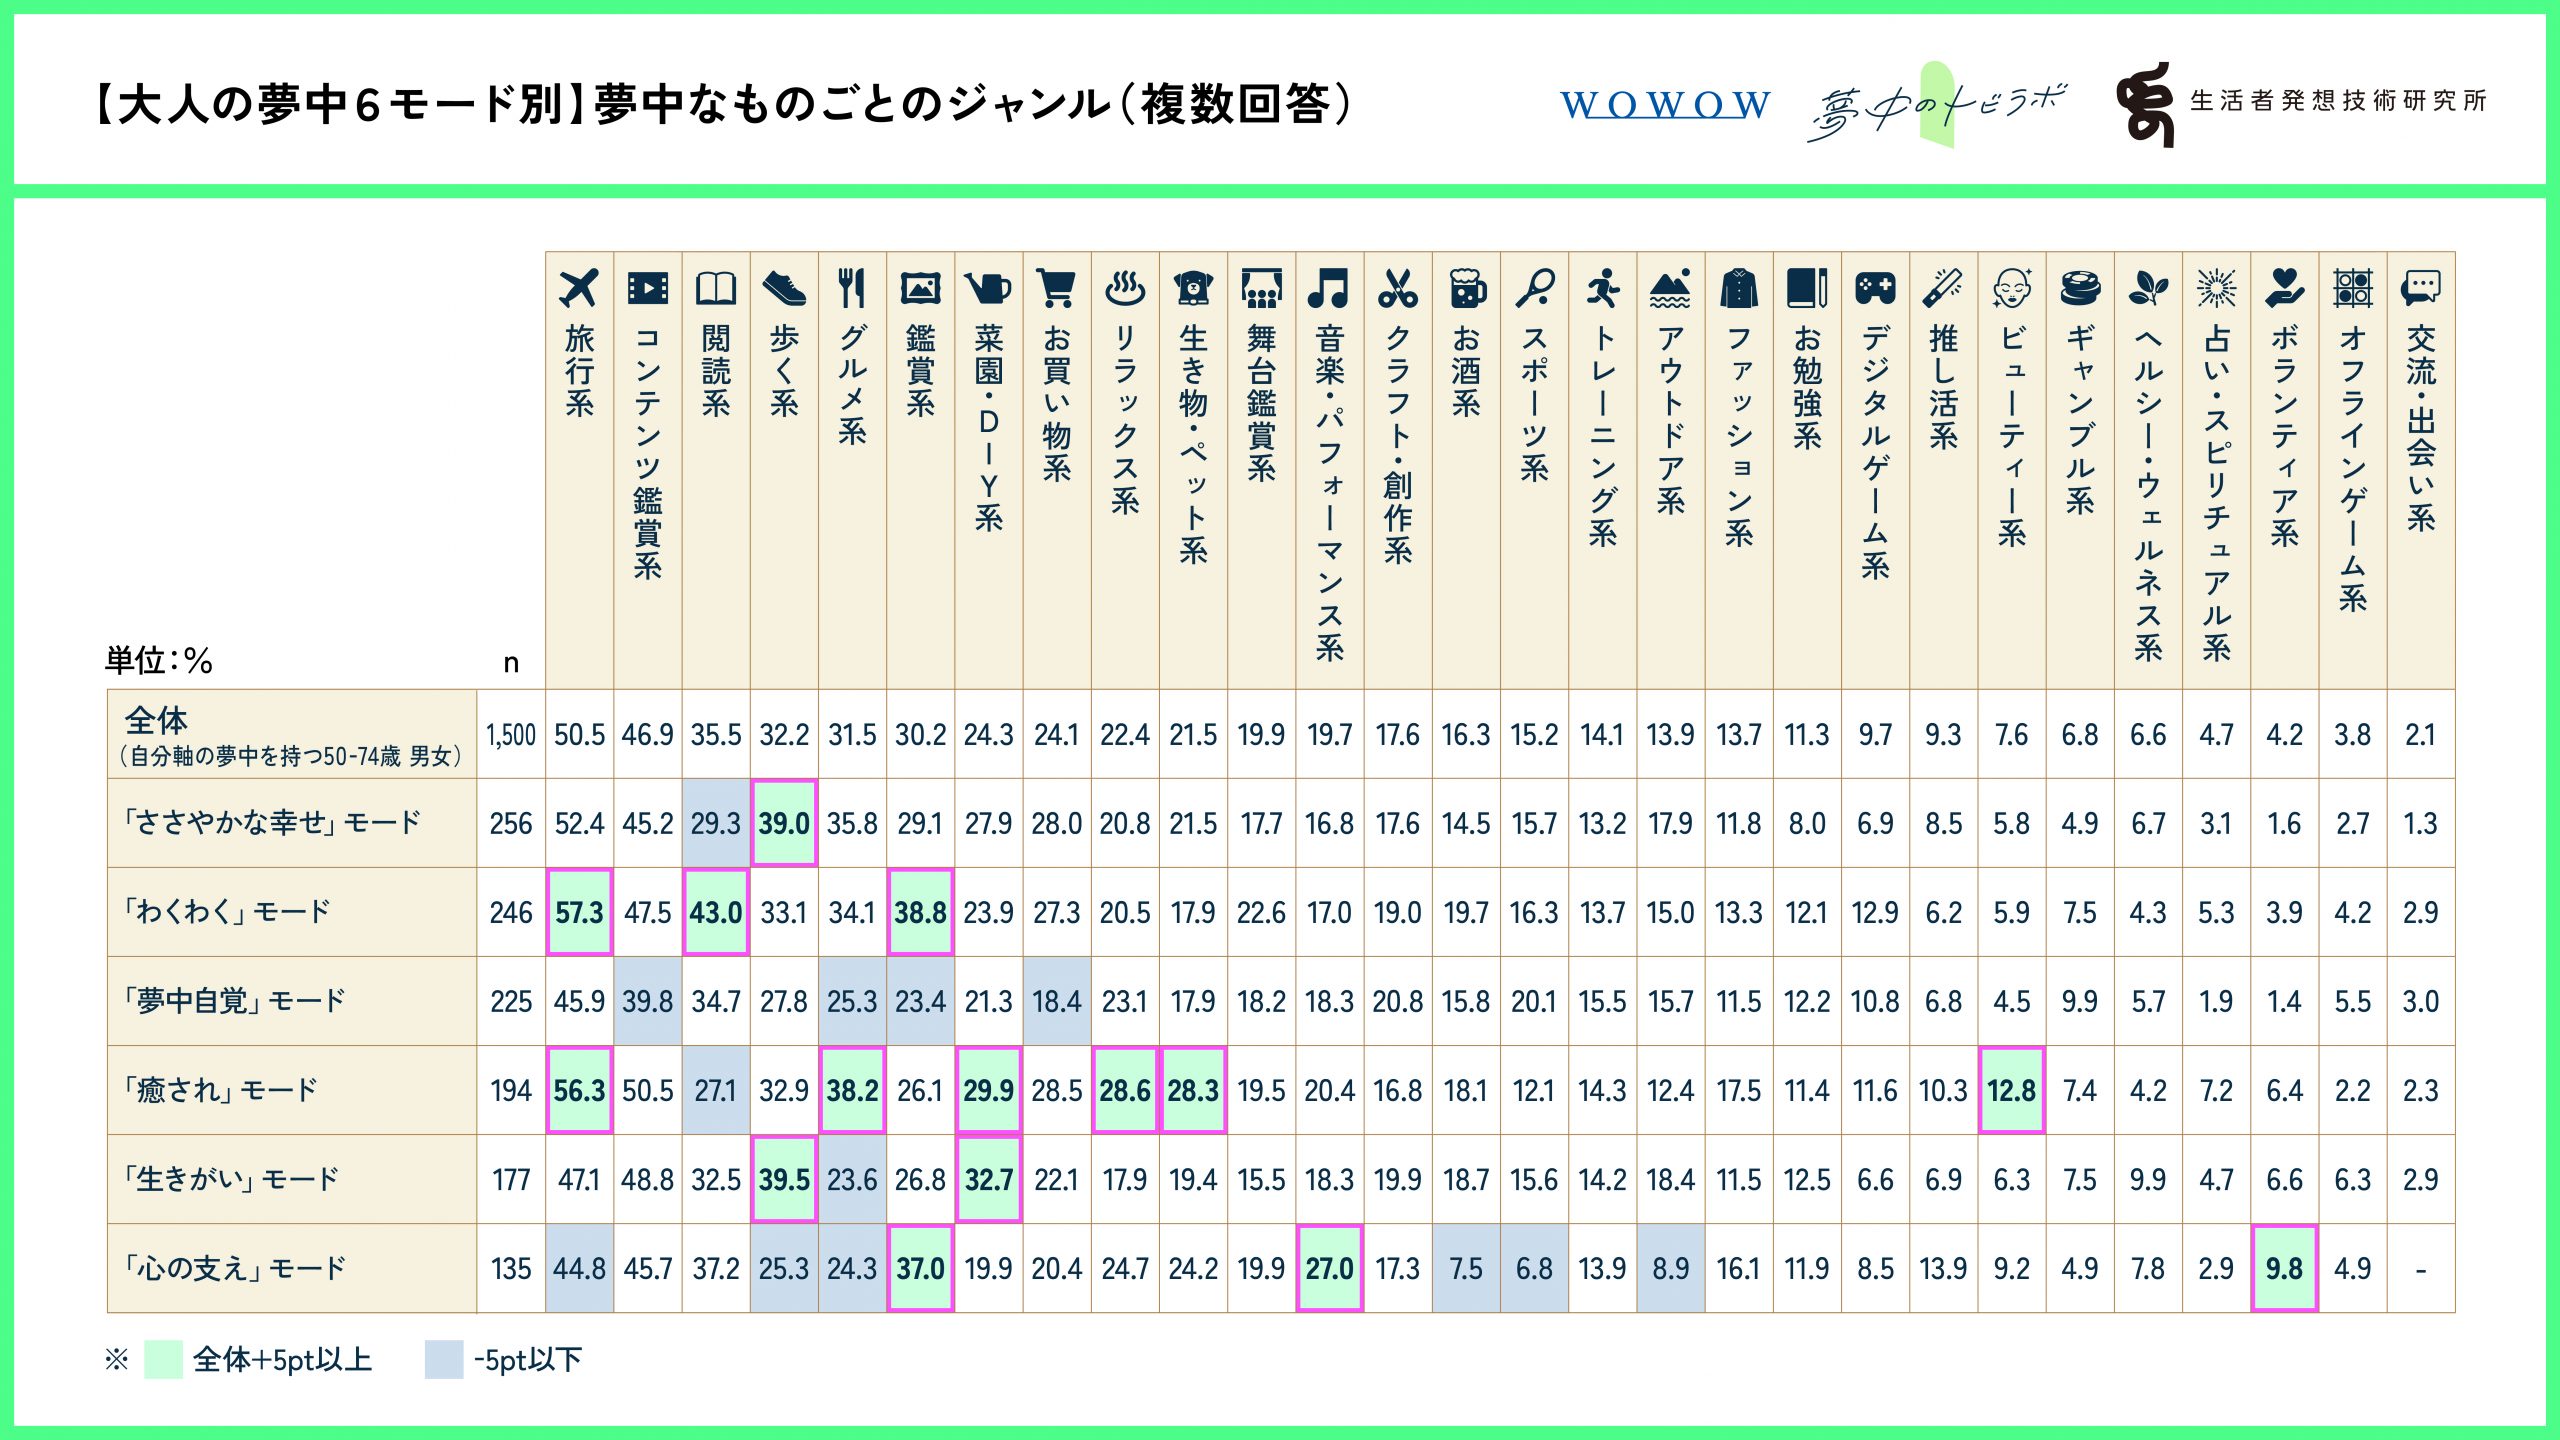Screen dimensions: 2560x1440
Task: Click the 生活者発想技術研究所 logo
Action: point(2300,102)
